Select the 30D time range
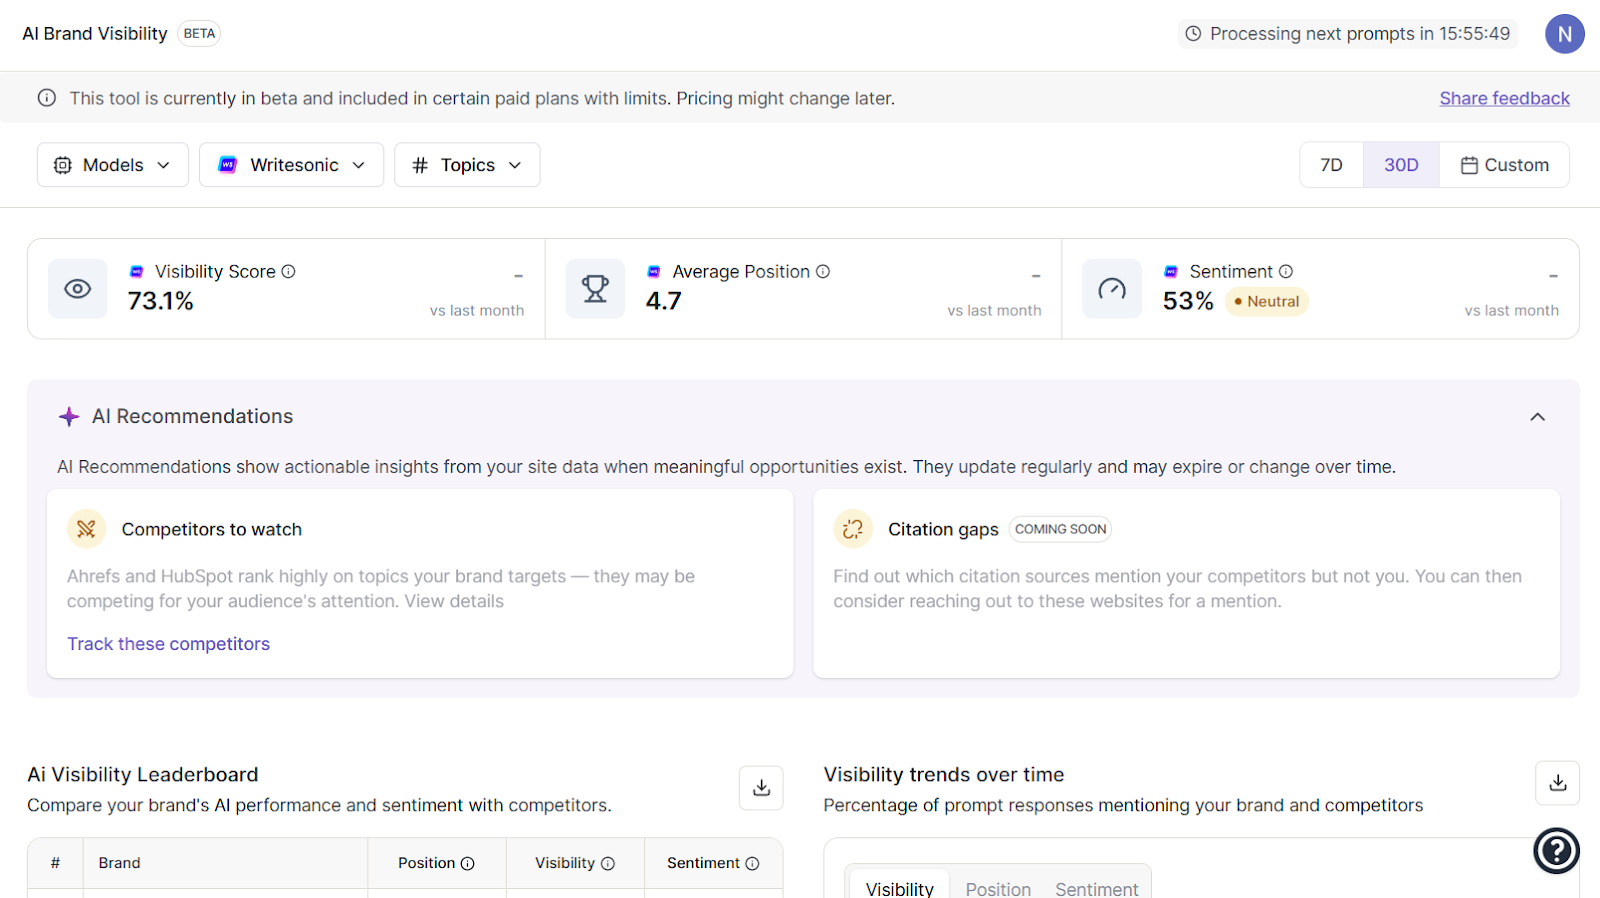The width and height of the screenshot is (1600, 898). pos(1401,165)
